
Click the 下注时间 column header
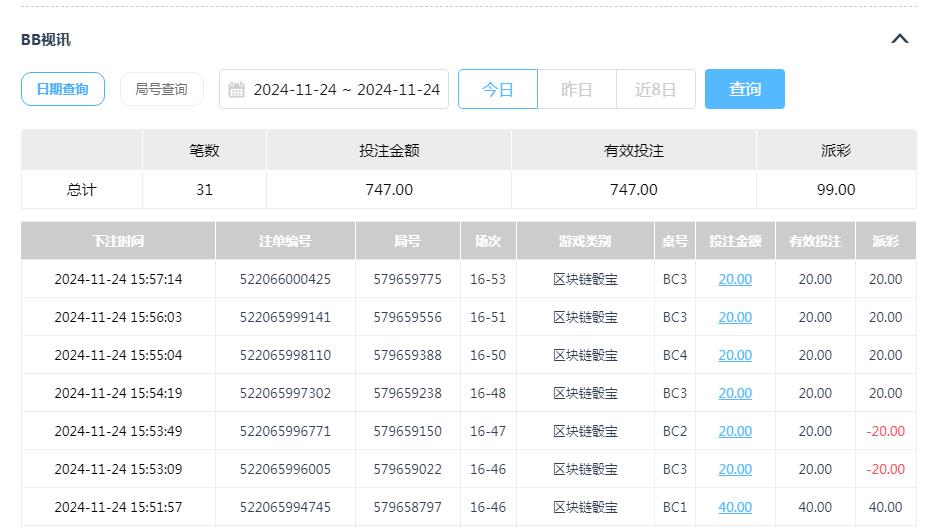click(x=118, y=241)
